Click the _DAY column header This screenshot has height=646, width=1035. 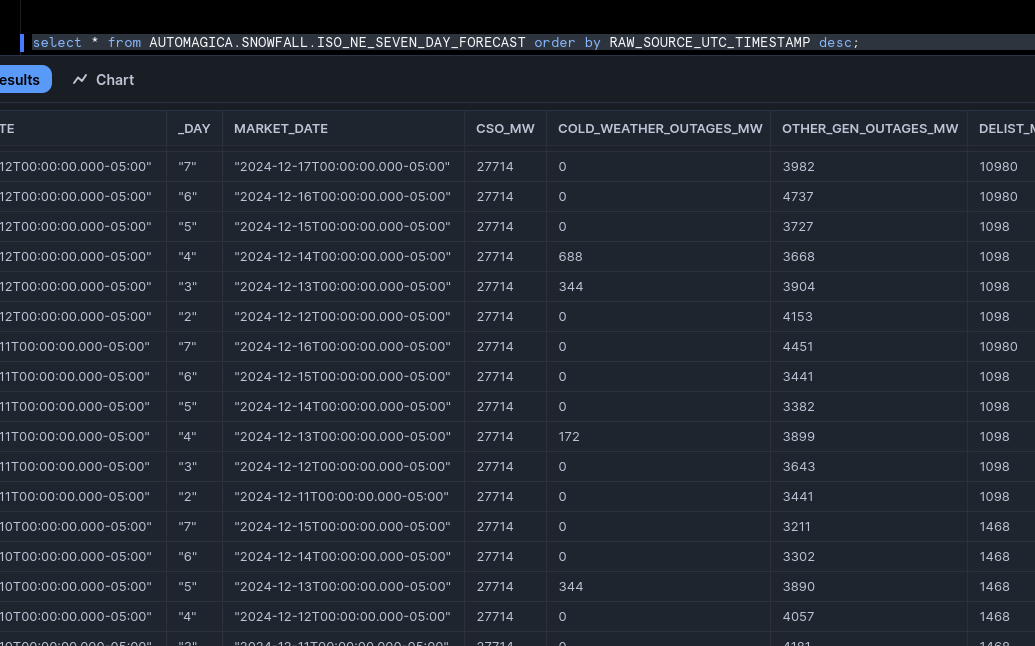point(194,129)
